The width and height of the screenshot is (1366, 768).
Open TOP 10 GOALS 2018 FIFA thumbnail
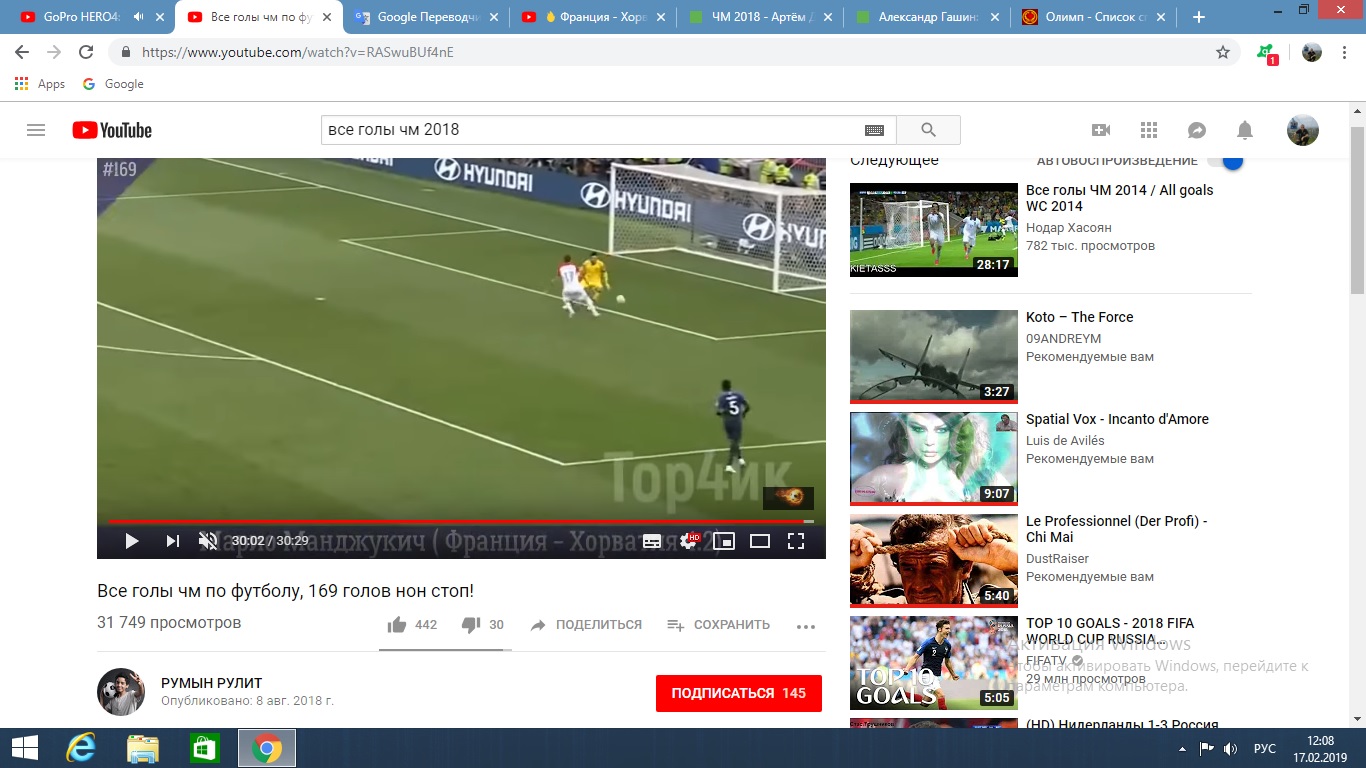pyautogui.click(x=934, y=663)
